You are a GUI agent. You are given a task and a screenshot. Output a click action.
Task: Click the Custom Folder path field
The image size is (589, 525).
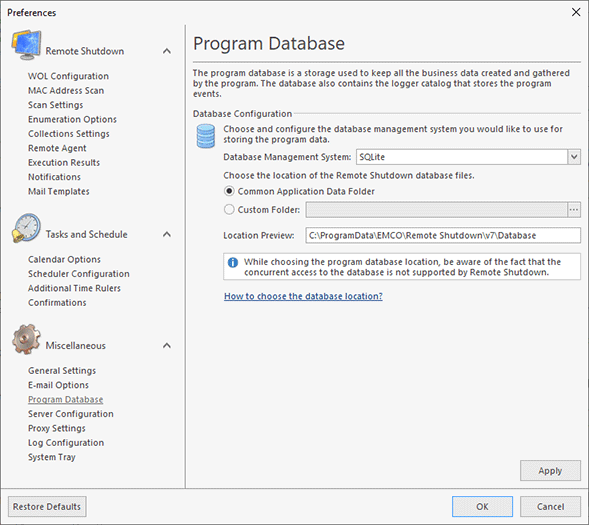click(x=436, y=210)
